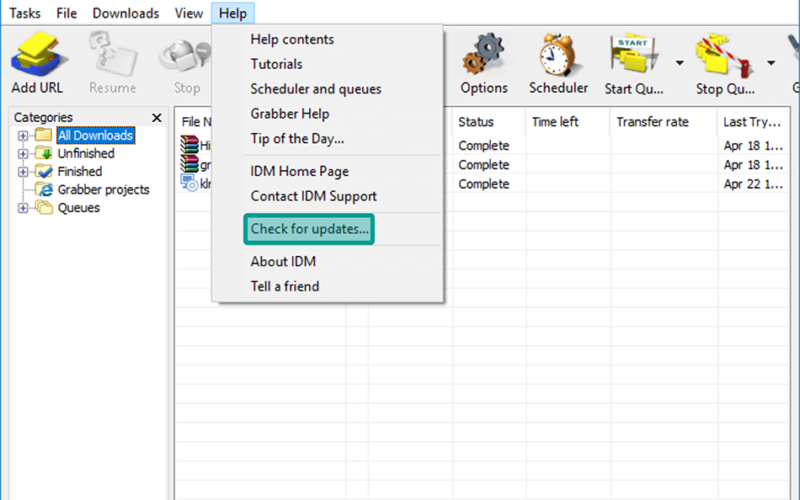
Task: Choose Grabber Help menu entry
Action: (x=289, y=114)
